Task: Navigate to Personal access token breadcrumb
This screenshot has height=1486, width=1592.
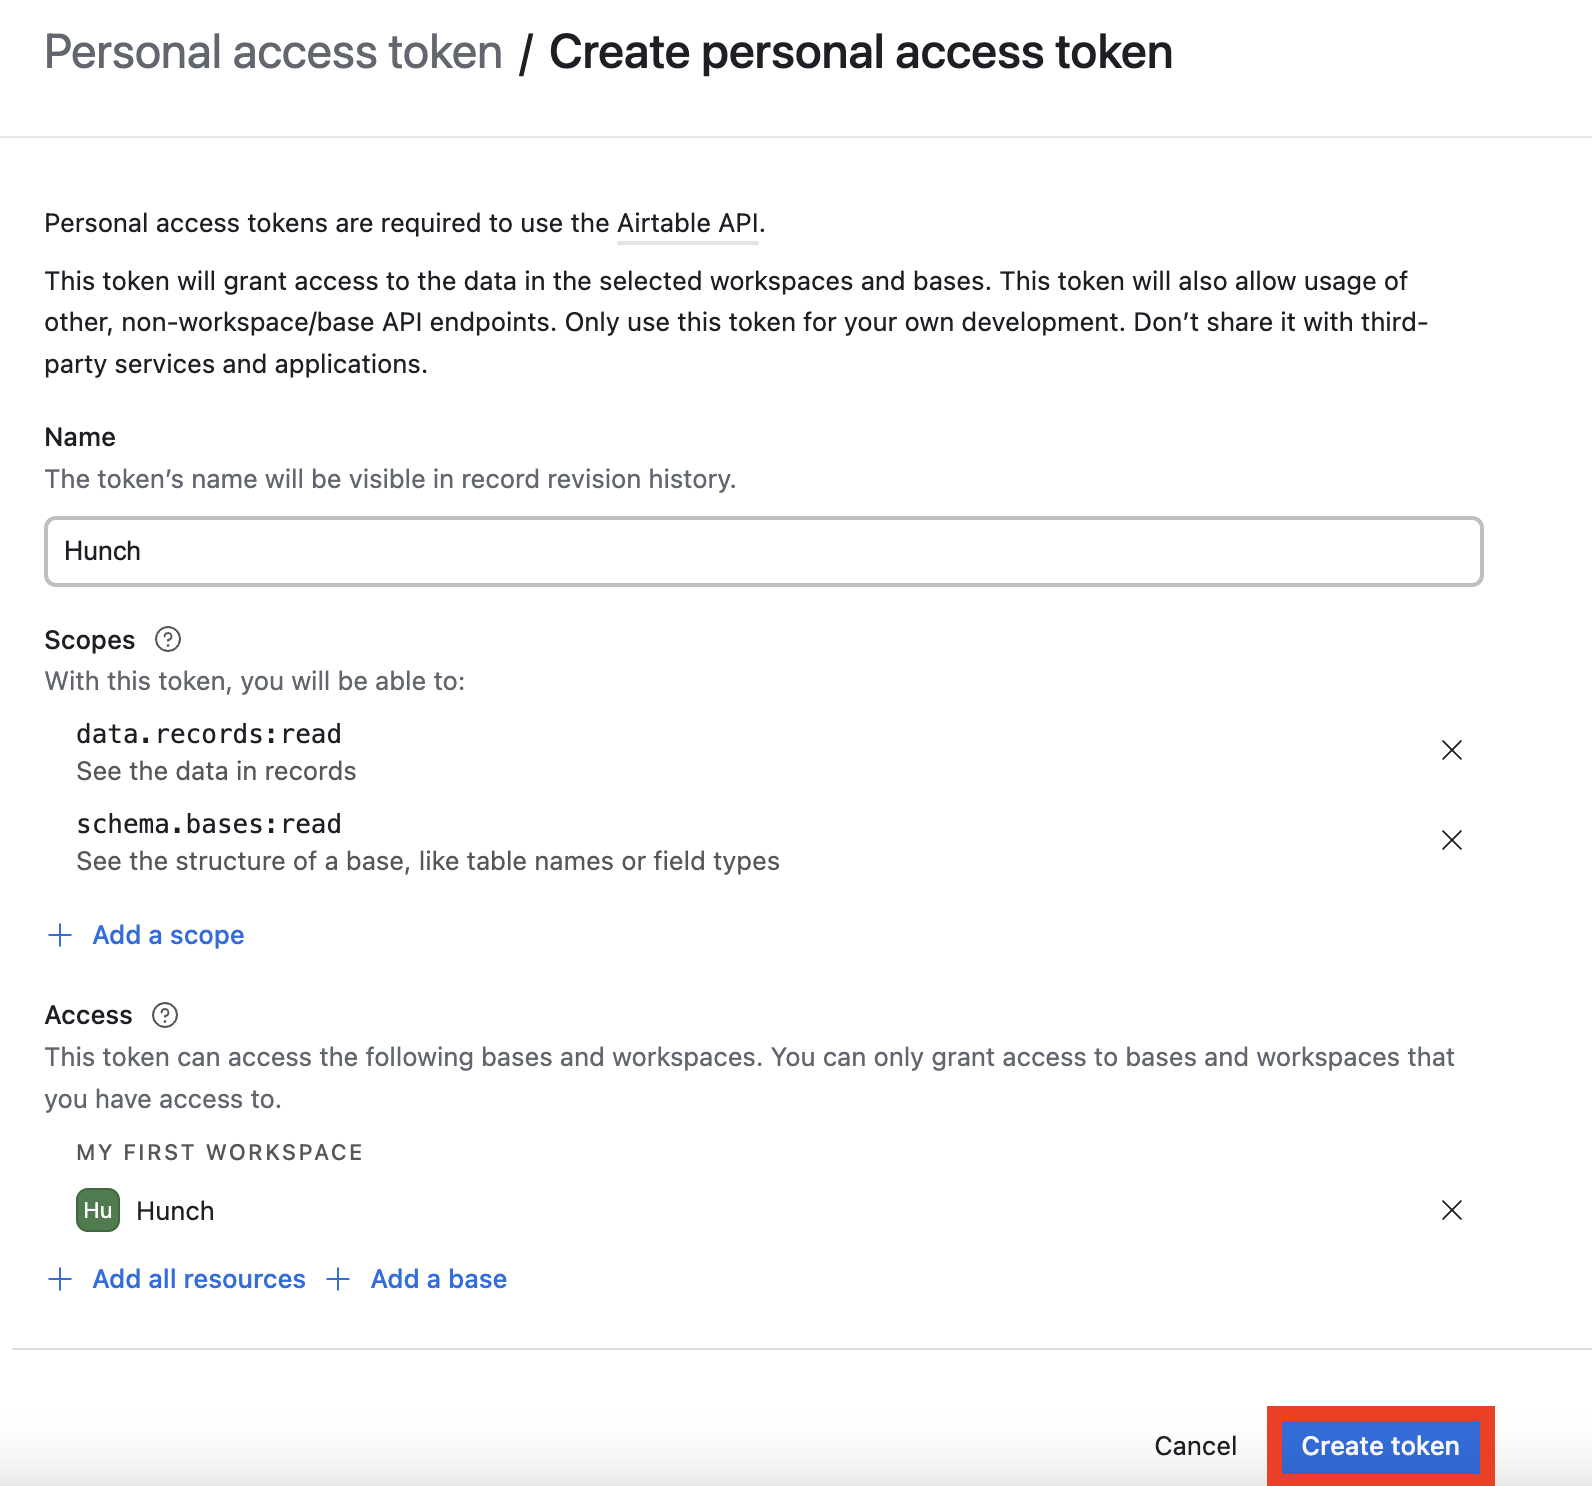Action: 273,51
